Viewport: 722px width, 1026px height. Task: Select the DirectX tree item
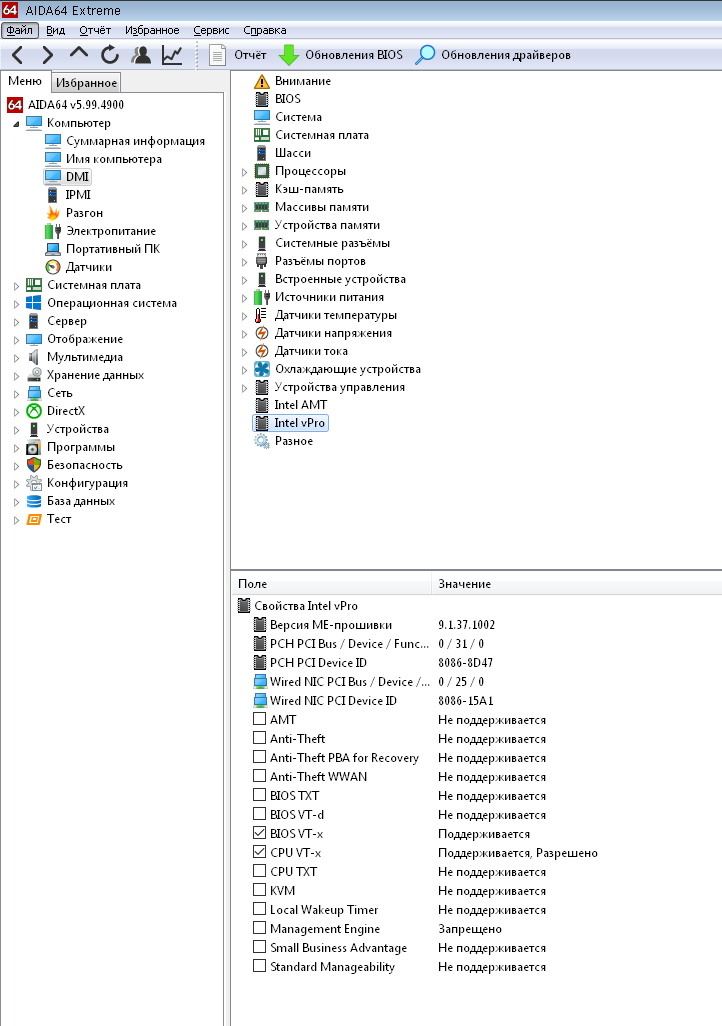point(56,411)
